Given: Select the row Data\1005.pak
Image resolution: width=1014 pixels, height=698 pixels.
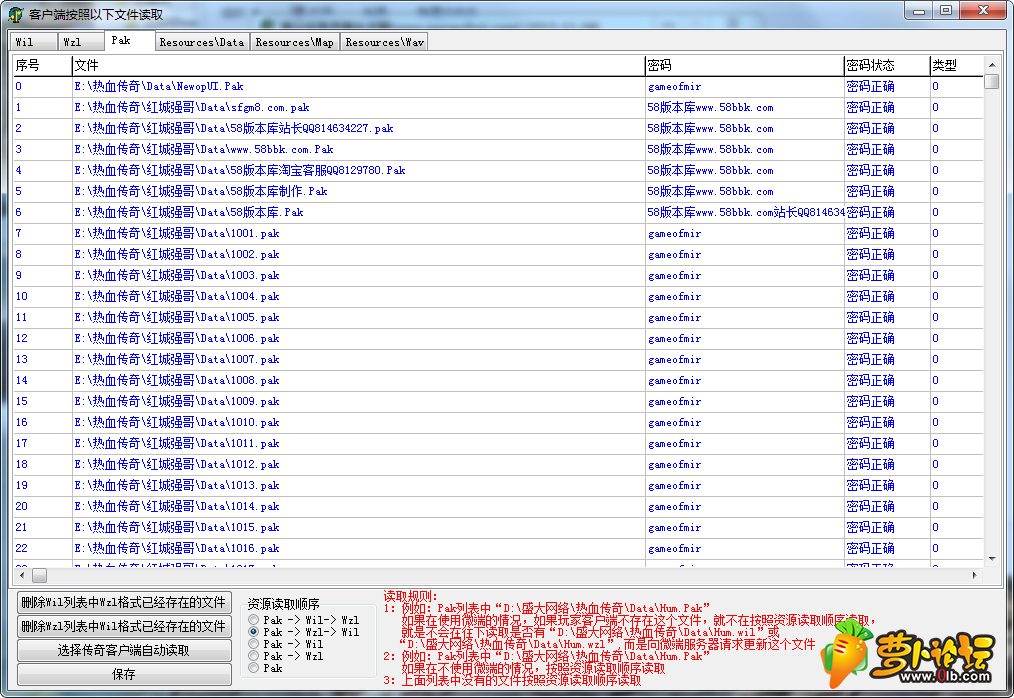Looking at the screenshot, I should 498,318.
